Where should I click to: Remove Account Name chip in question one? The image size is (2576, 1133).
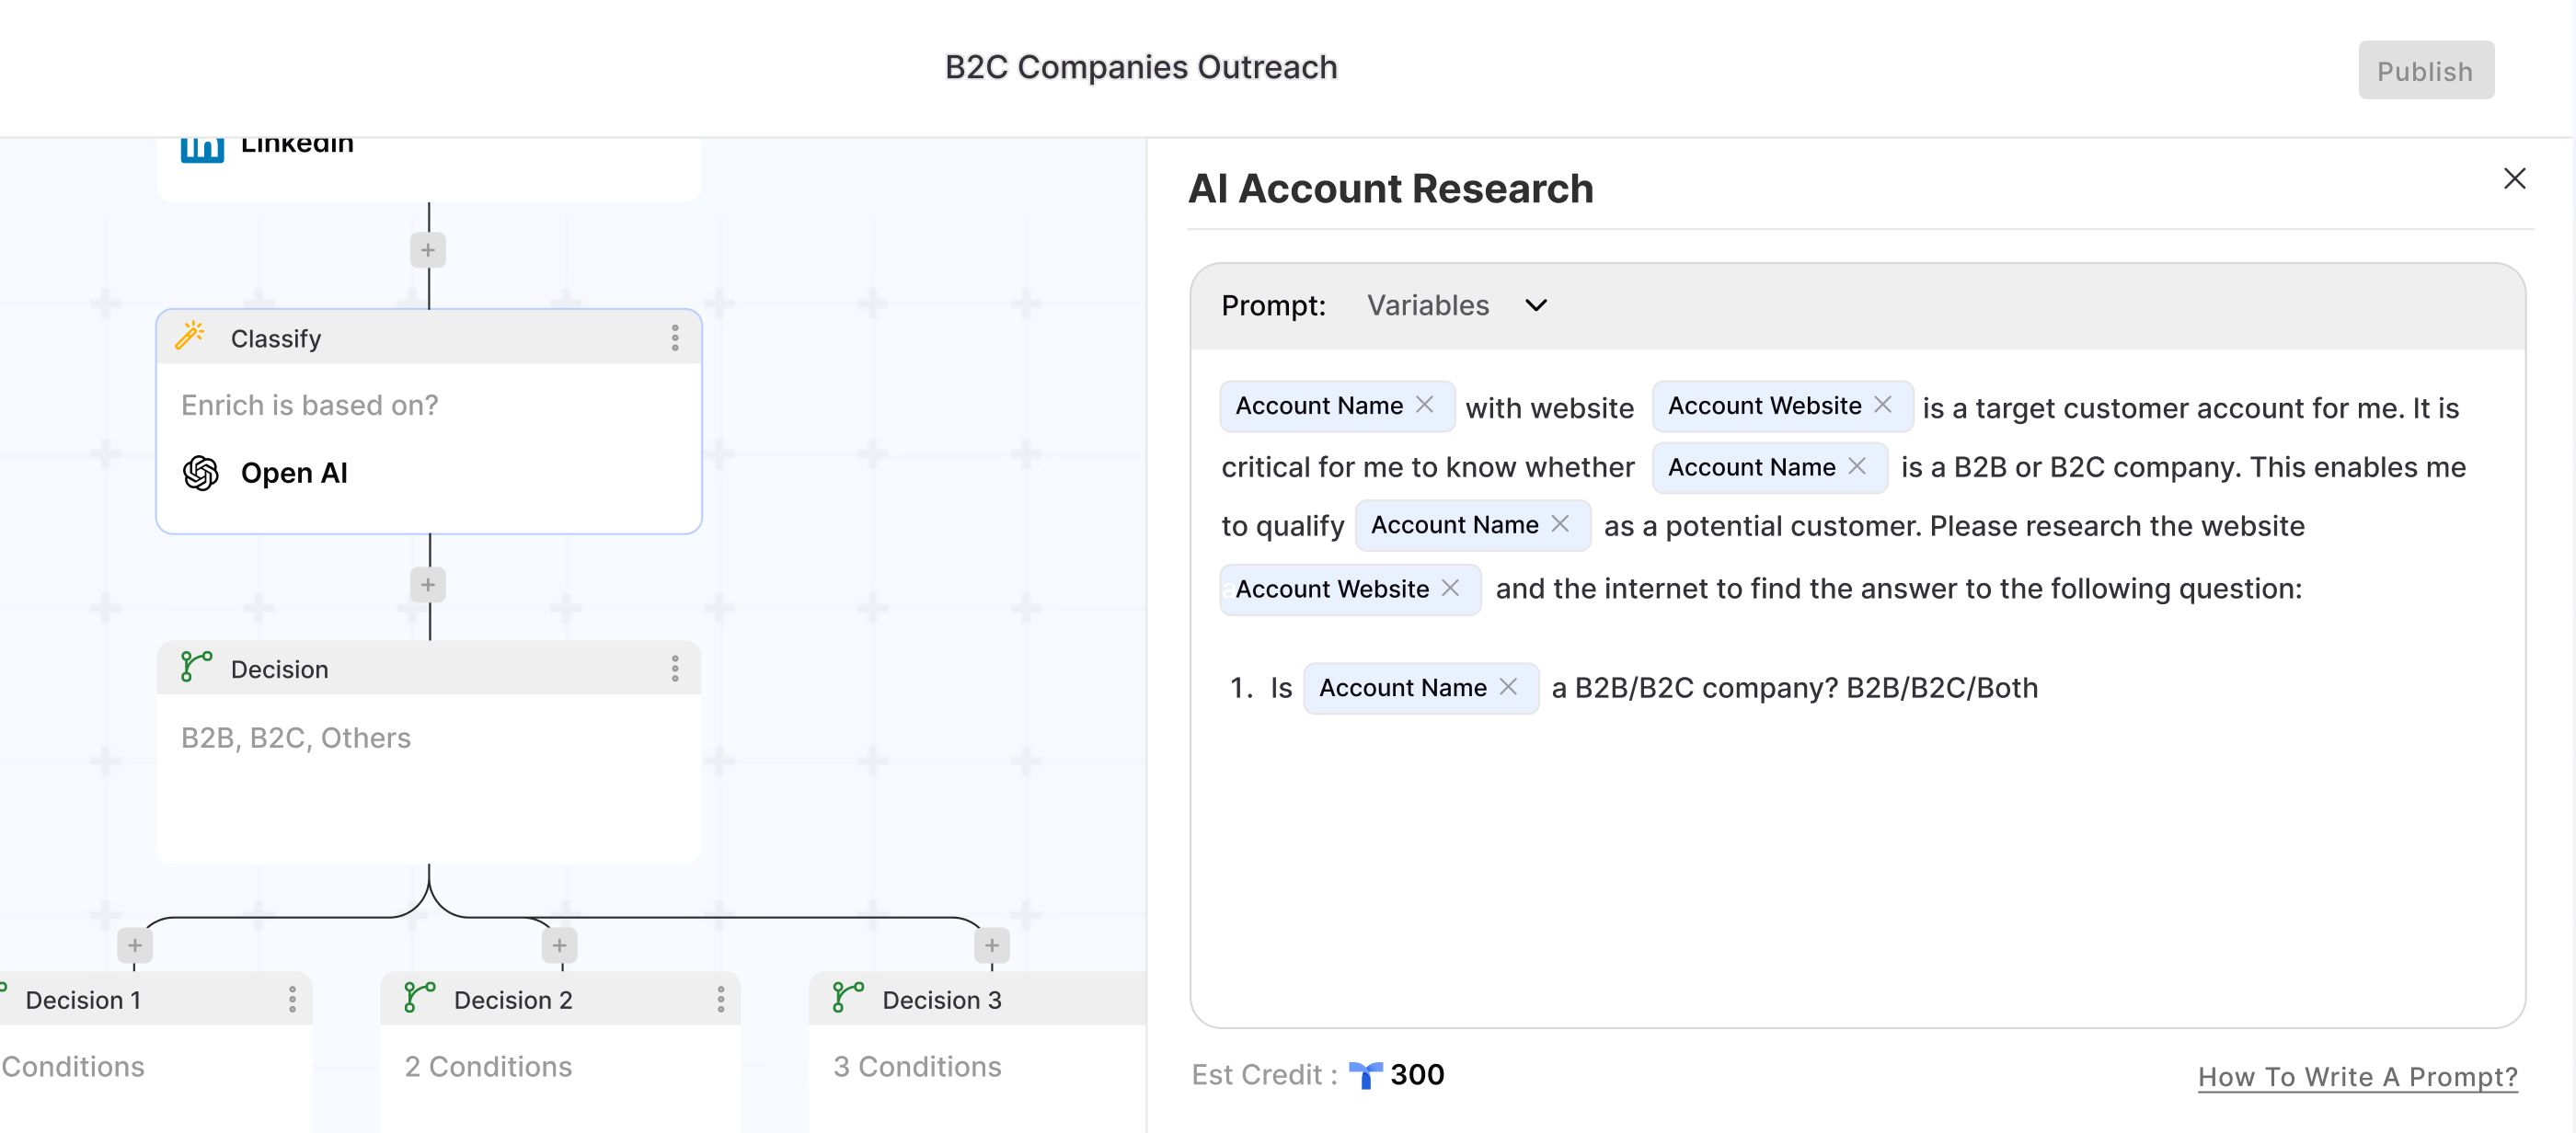coord(1508,686)
